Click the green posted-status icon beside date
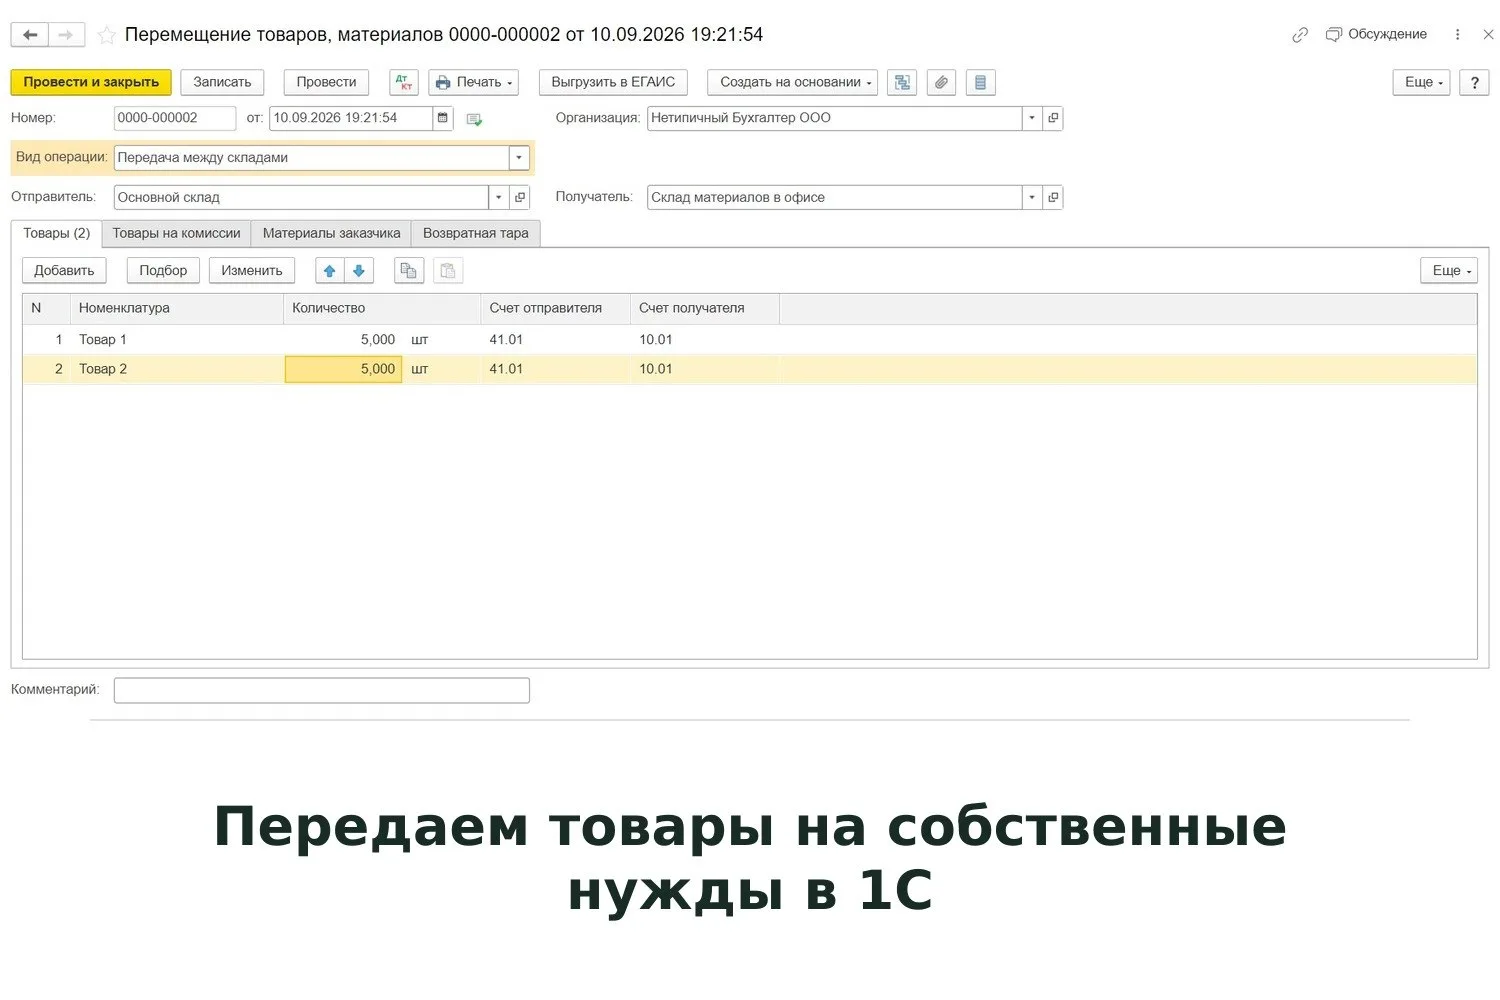The width and height of the screenshot is (1500, 1000). pos(474,119)
